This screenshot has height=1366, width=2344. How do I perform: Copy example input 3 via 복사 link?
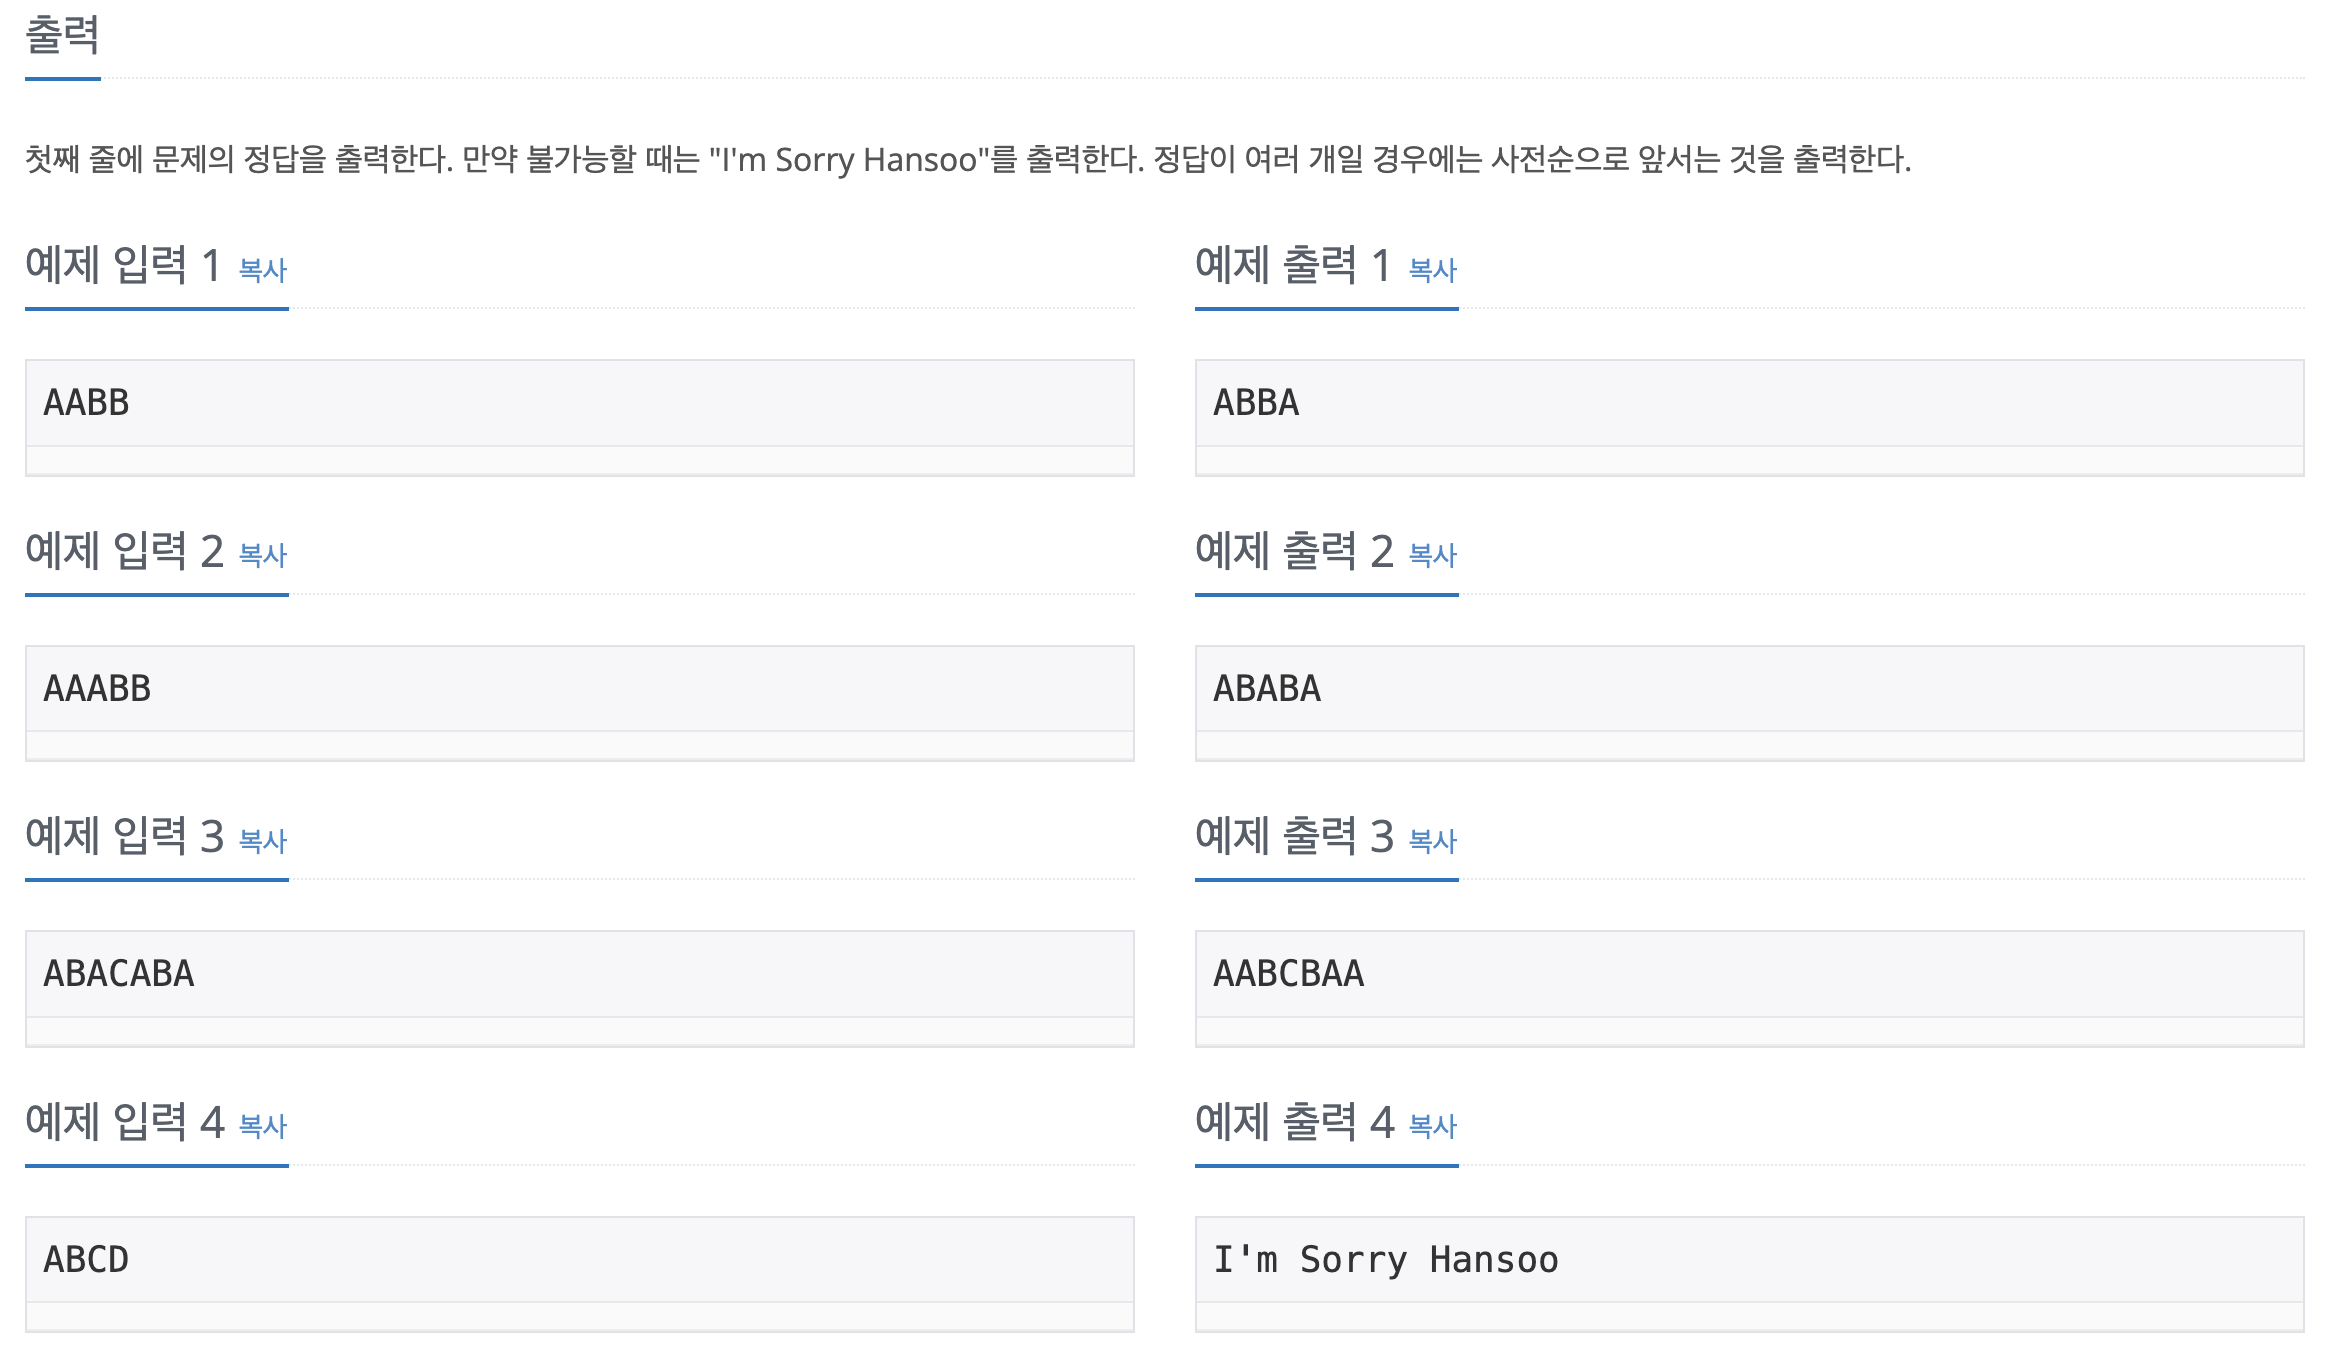[x=263, y=841]
